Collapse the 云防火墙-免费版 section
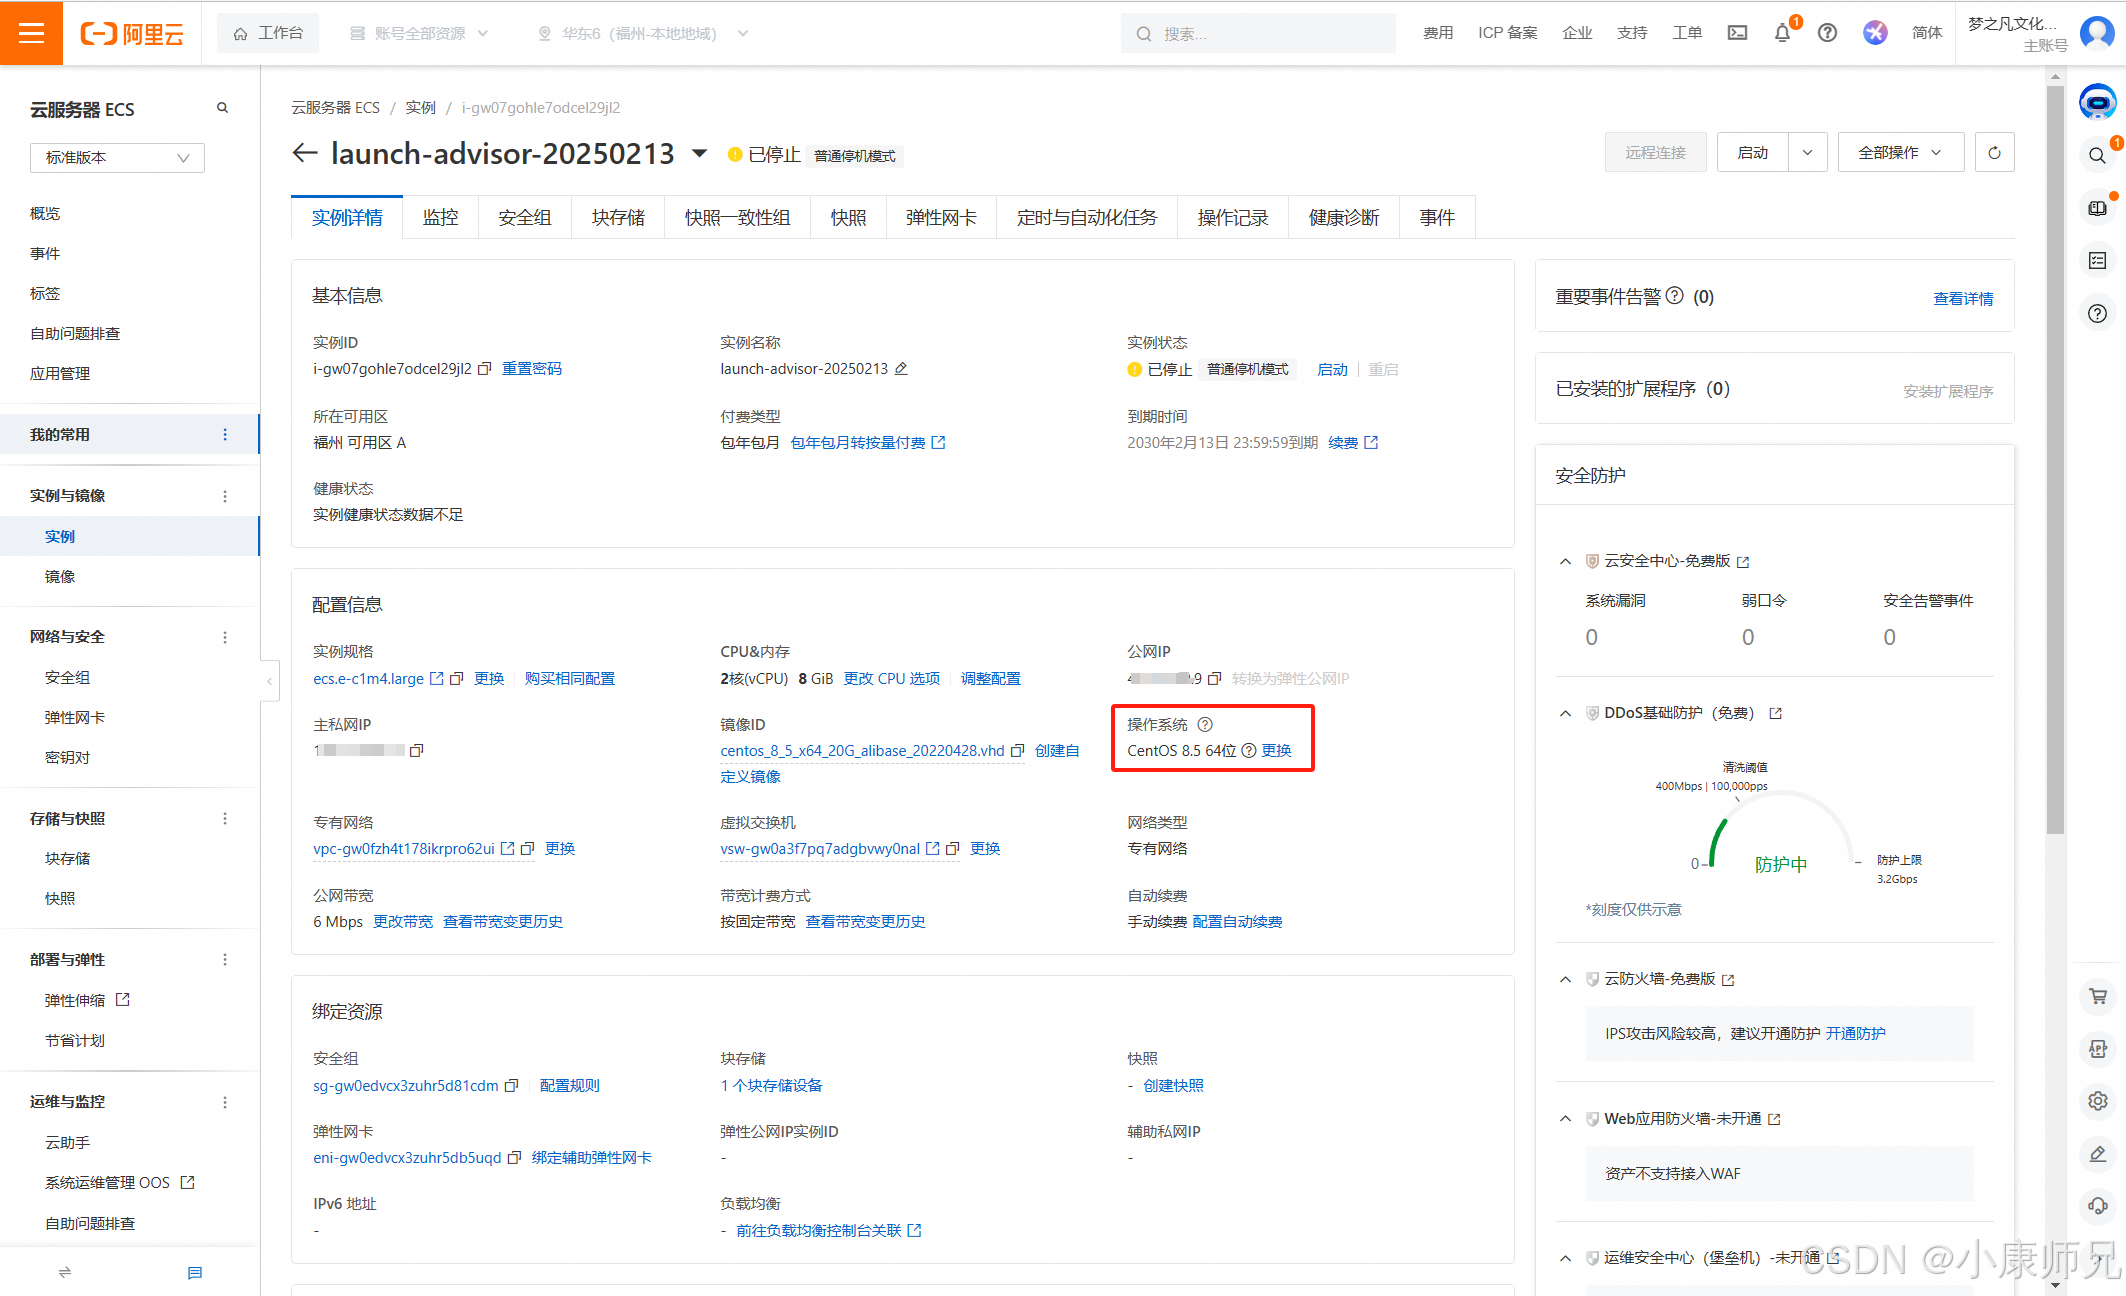 point(1565,979)
